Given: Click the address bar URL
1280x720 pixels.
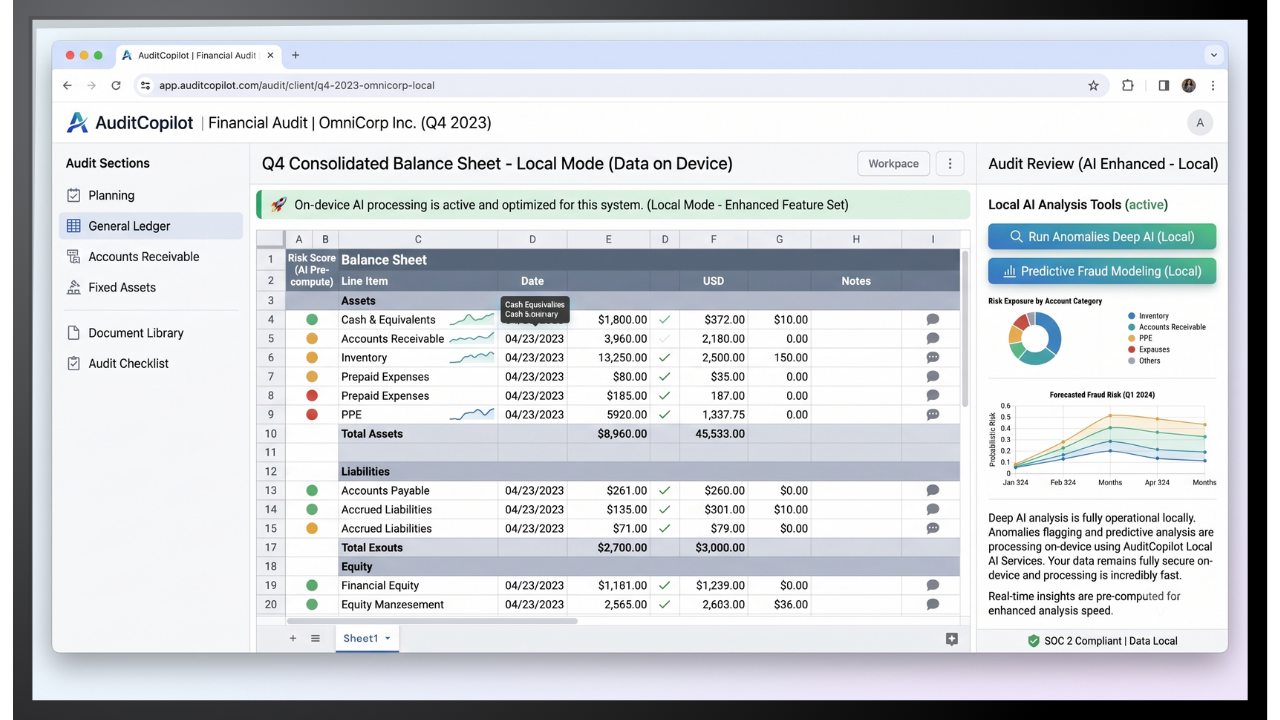Looking at the screenshot, I should coord(297,86).
